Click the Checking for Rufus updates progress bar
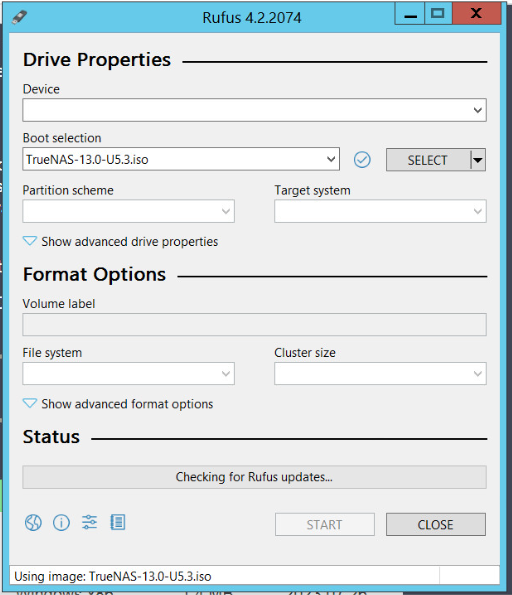Screen dimensions: 512x595 [254, 477]
